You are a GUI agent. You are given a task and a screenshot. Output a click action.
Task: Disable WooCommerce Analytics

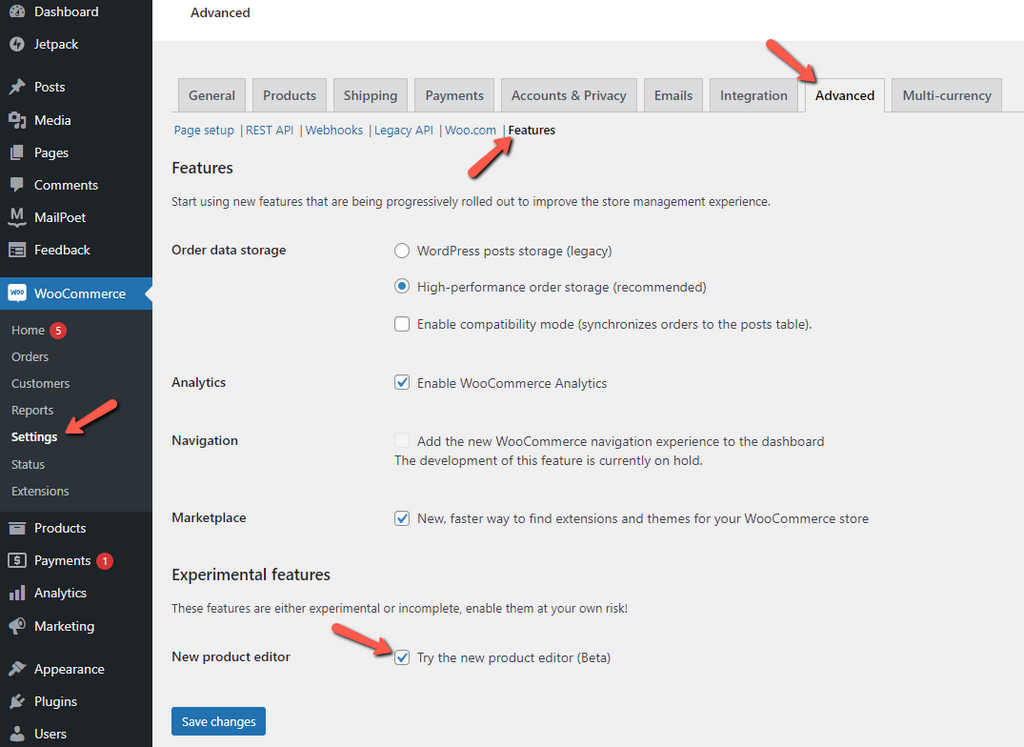(401, 382)
